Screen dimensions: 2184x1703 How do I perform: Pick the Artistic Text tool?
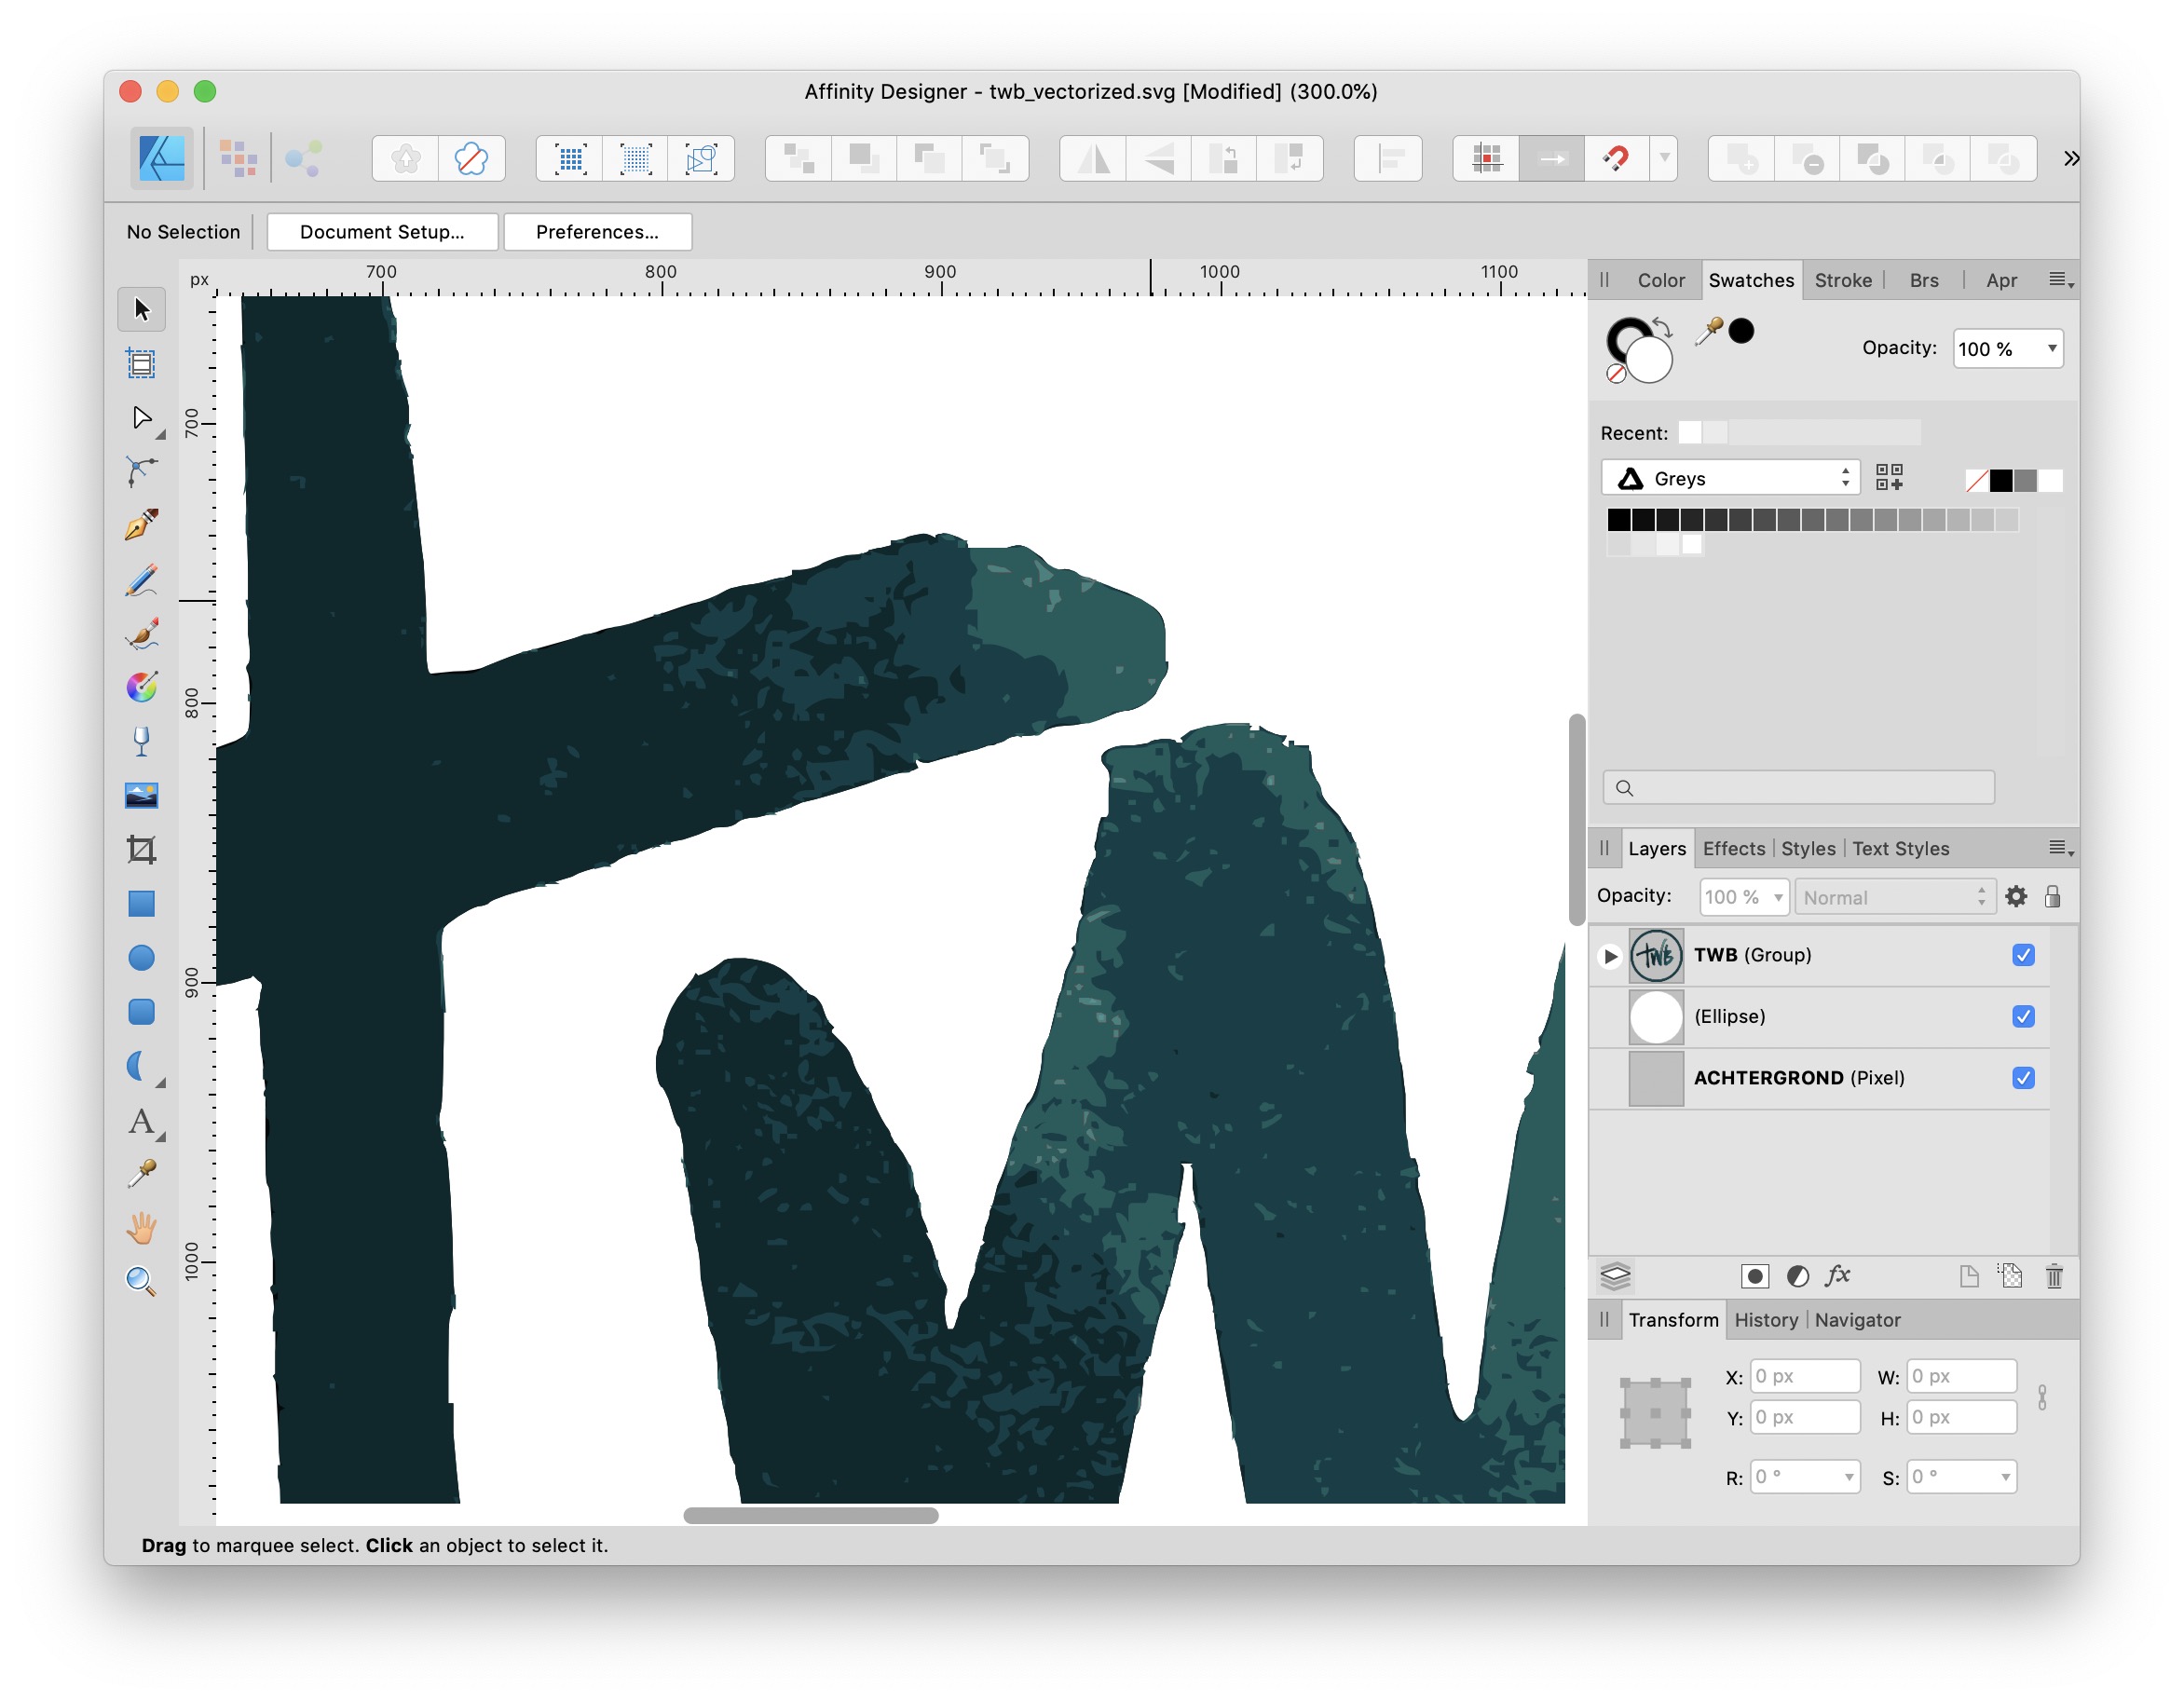141,1121
